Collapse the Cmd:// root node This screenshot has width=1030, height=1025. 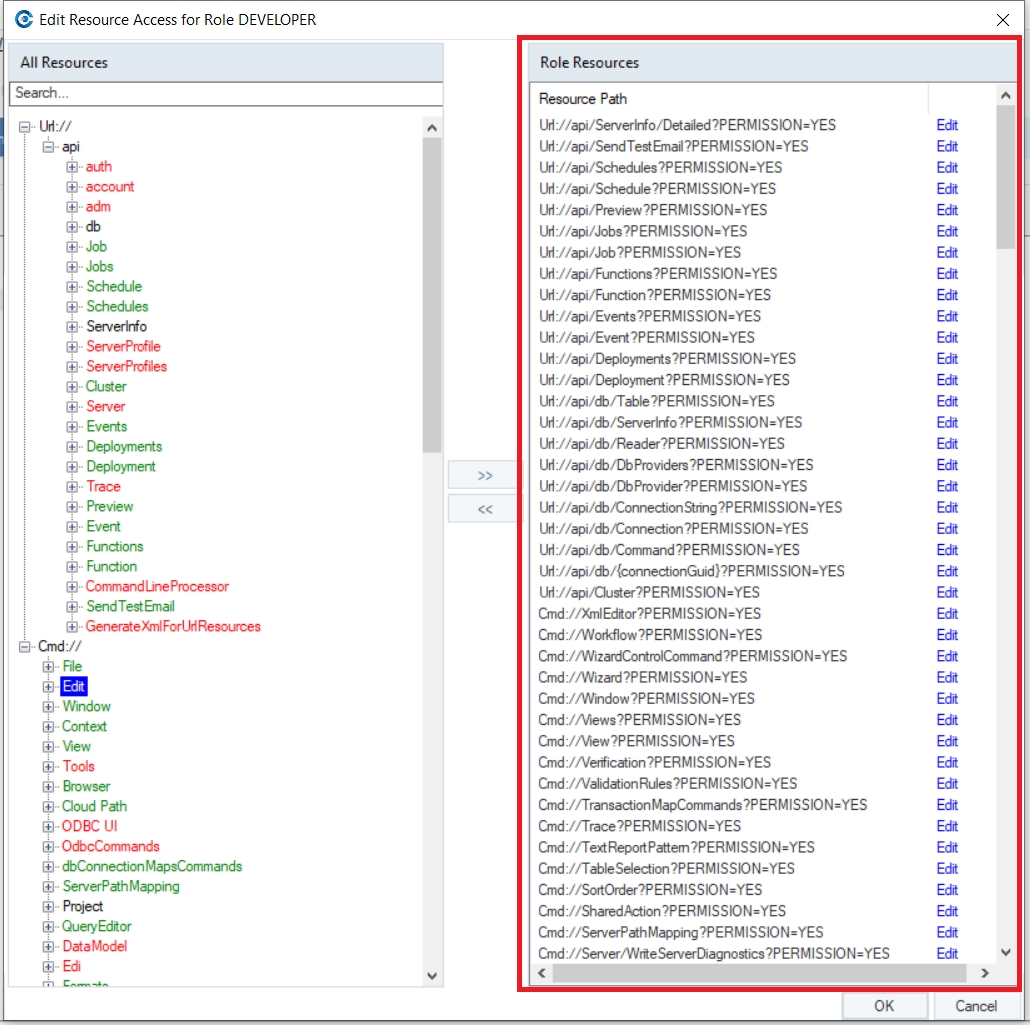[x=25, y=647]
